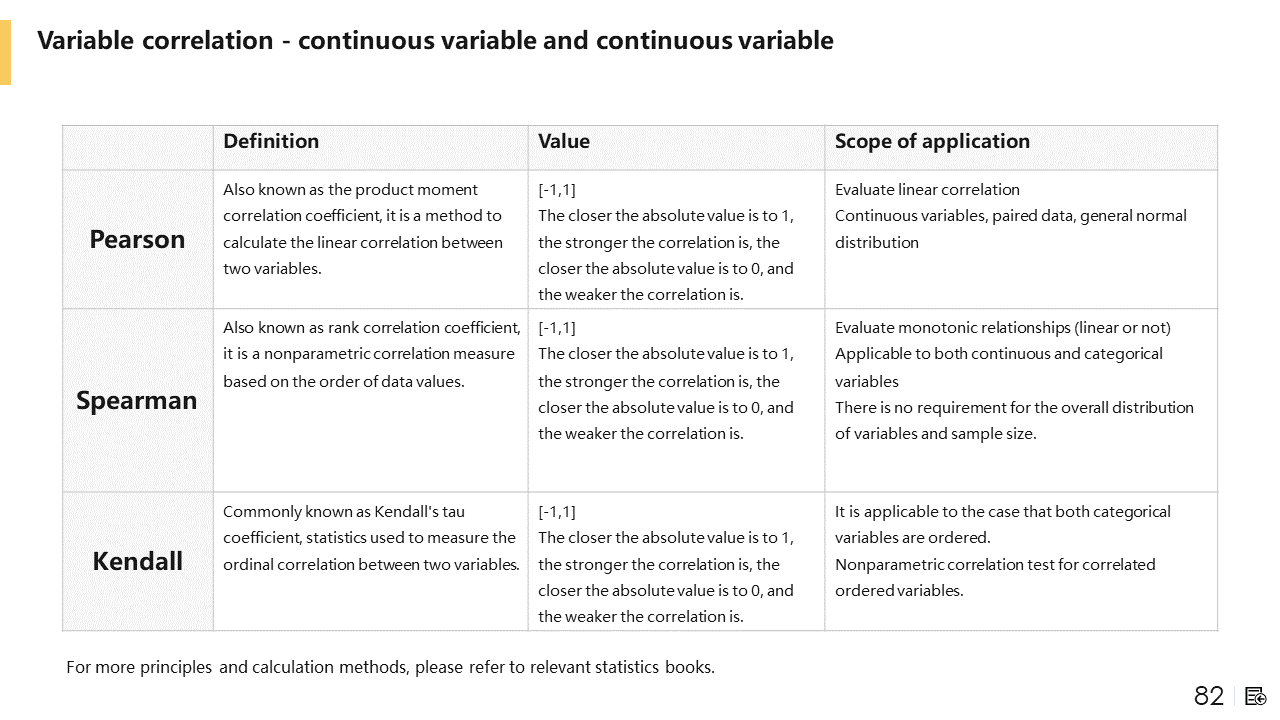1280x720 pixels.
Task: Click the Kendall scope of application cell
Action: pos(1002,551)
